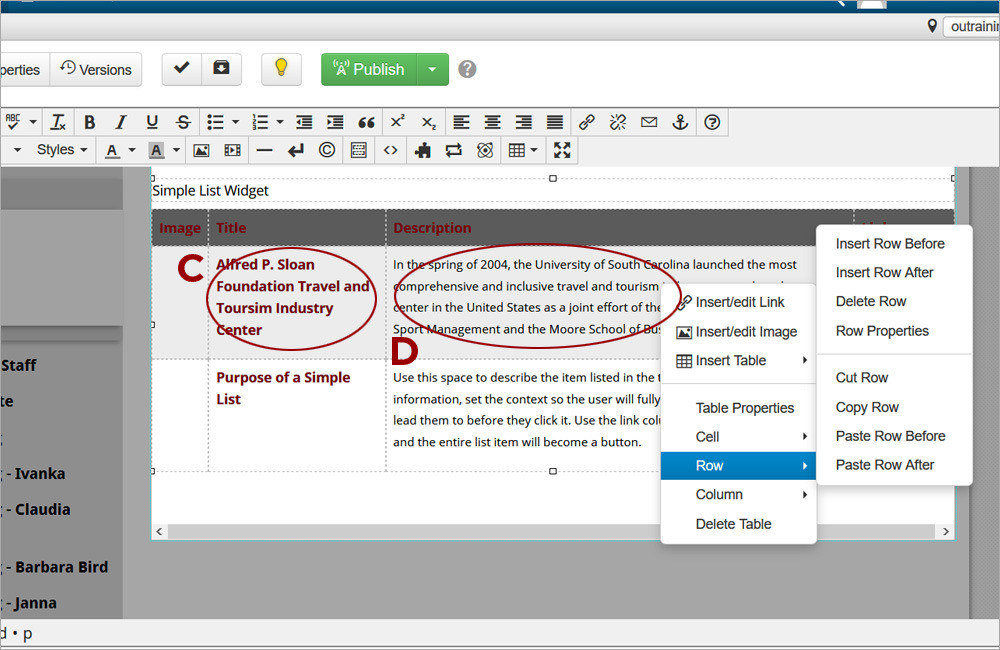Viewport: 1000px width, 650px height.
Task: Toggle italic text formatting
Action: [x=120, y=122]
